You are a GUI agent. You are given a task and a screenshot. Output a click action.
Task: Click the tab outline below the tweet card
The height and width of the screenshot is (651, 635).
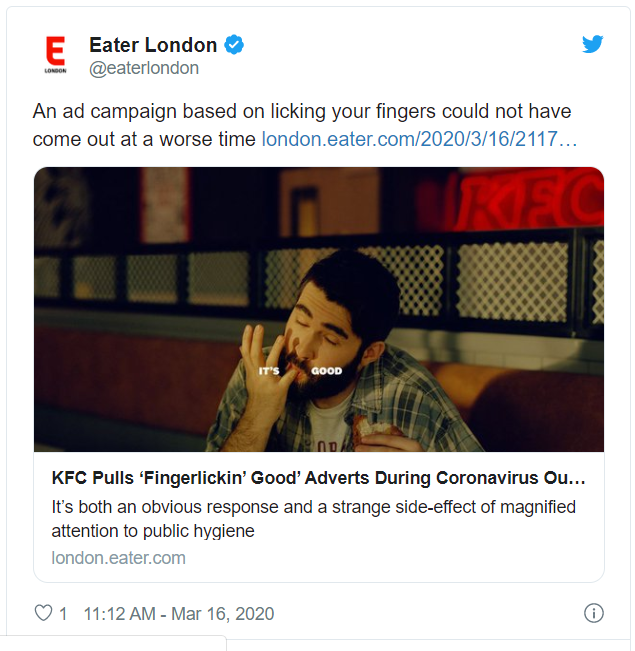click(x=113, y=643)
